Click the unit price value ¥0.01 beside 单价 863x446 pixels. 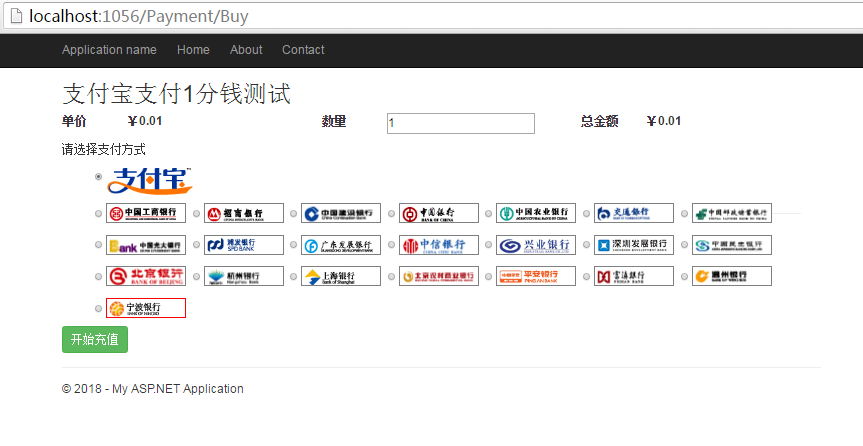tap(145, 121)
